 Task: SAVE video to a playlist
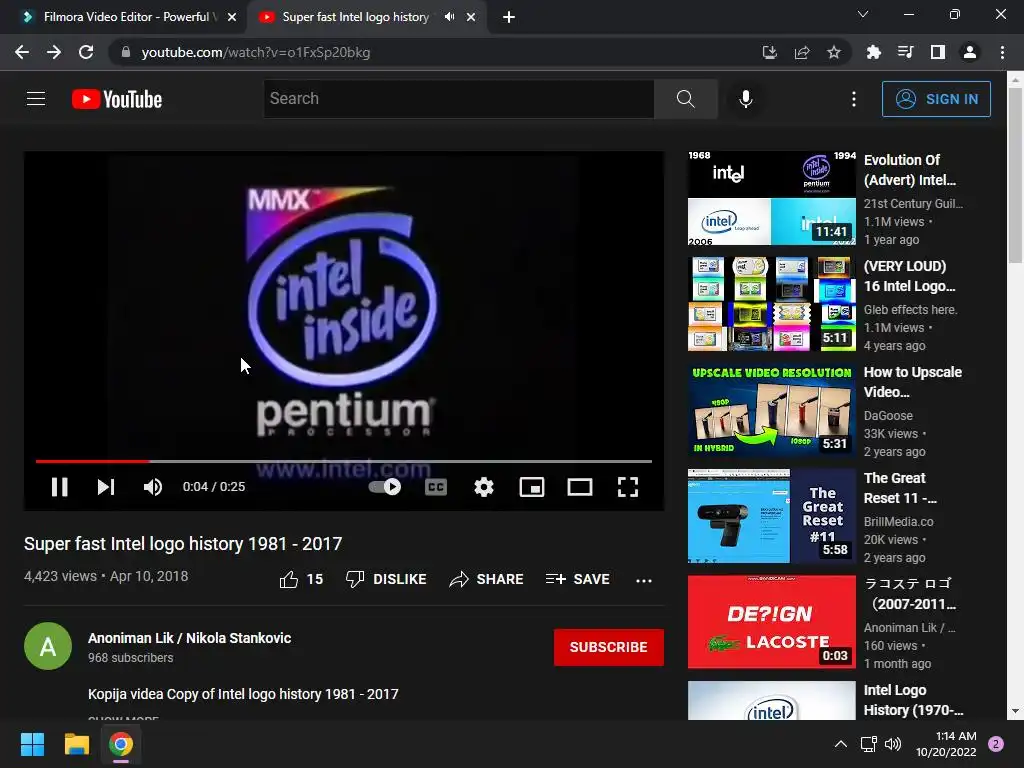pyautogui.click(x=577, y=579)
